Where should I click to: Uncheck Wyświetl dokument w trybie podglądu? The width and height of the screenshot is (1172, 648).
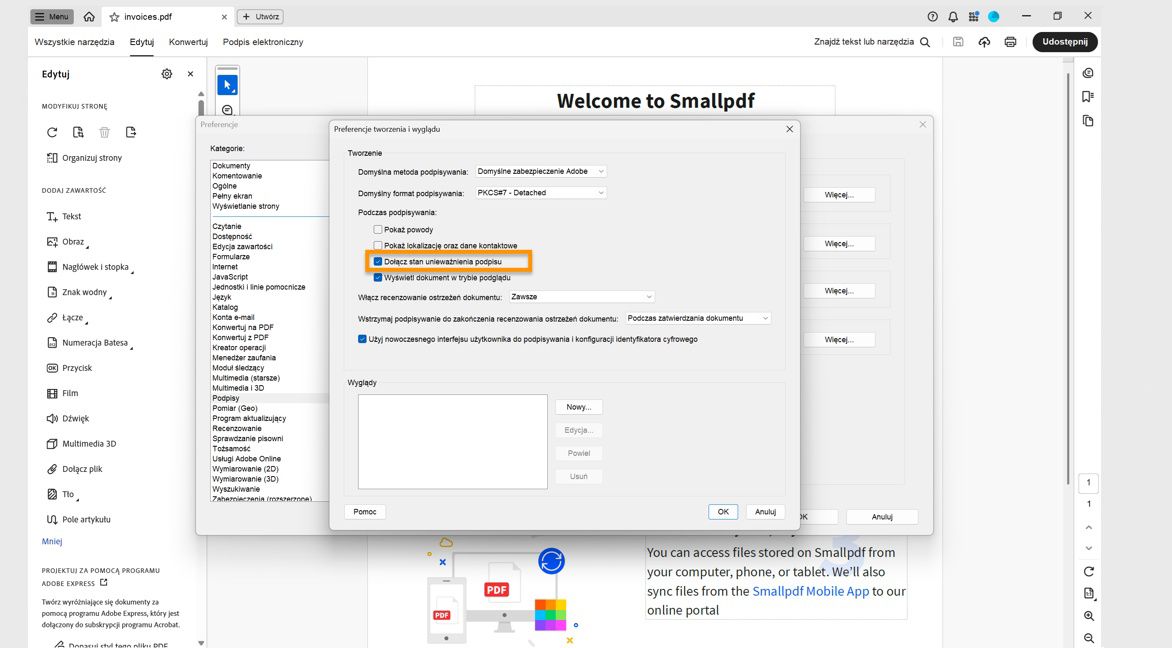[377, 277]
